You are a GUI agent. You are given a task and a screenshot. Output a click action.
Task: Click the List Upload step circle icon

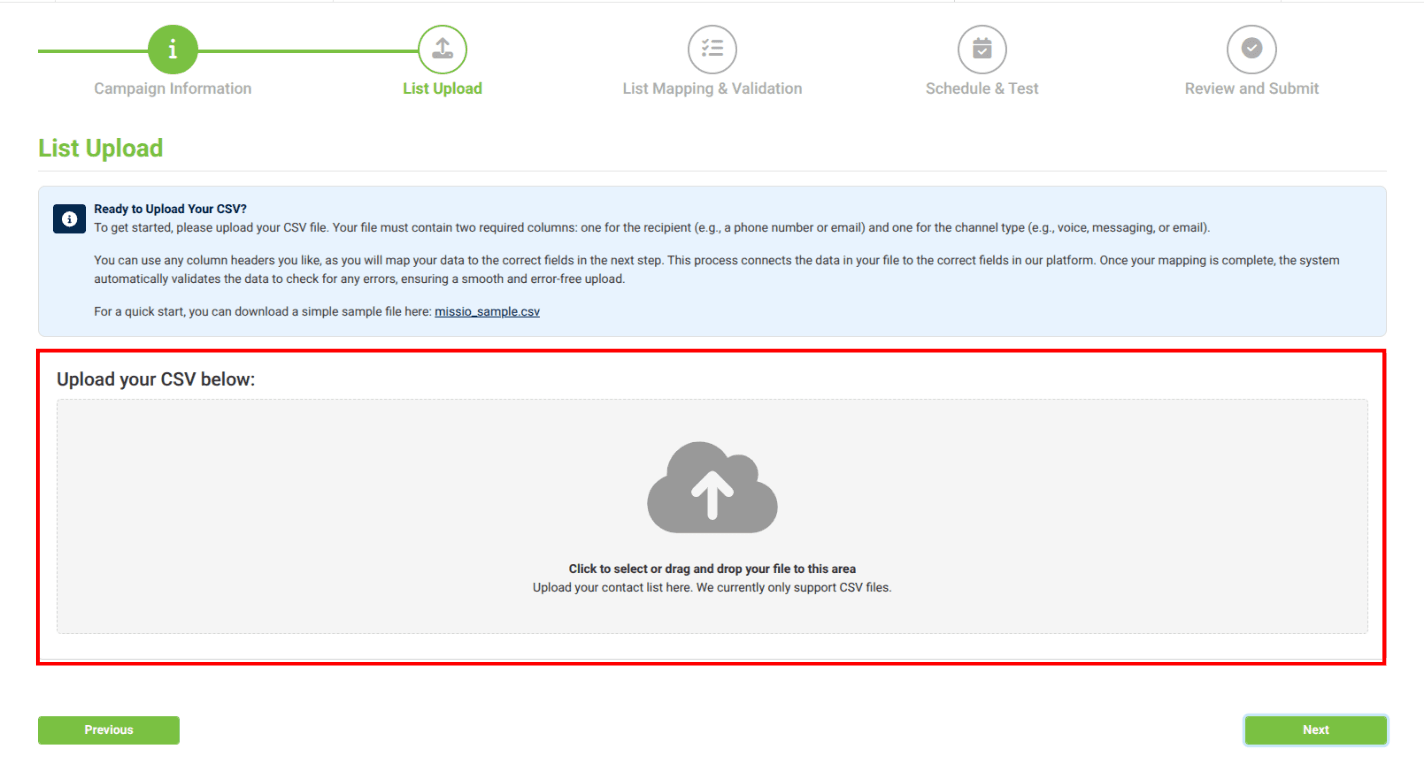[x=442, y=49]
